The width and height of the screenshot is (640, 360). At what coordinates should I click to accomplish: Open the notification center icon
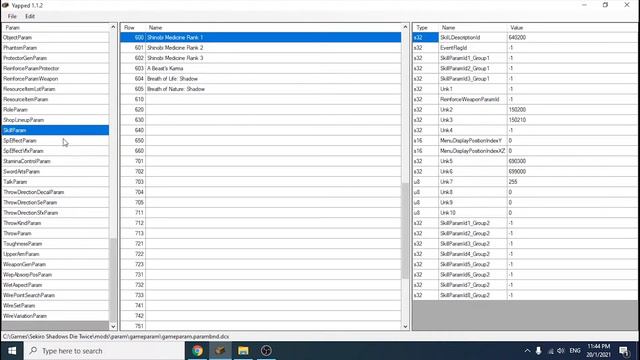click(x=624, y=351)
